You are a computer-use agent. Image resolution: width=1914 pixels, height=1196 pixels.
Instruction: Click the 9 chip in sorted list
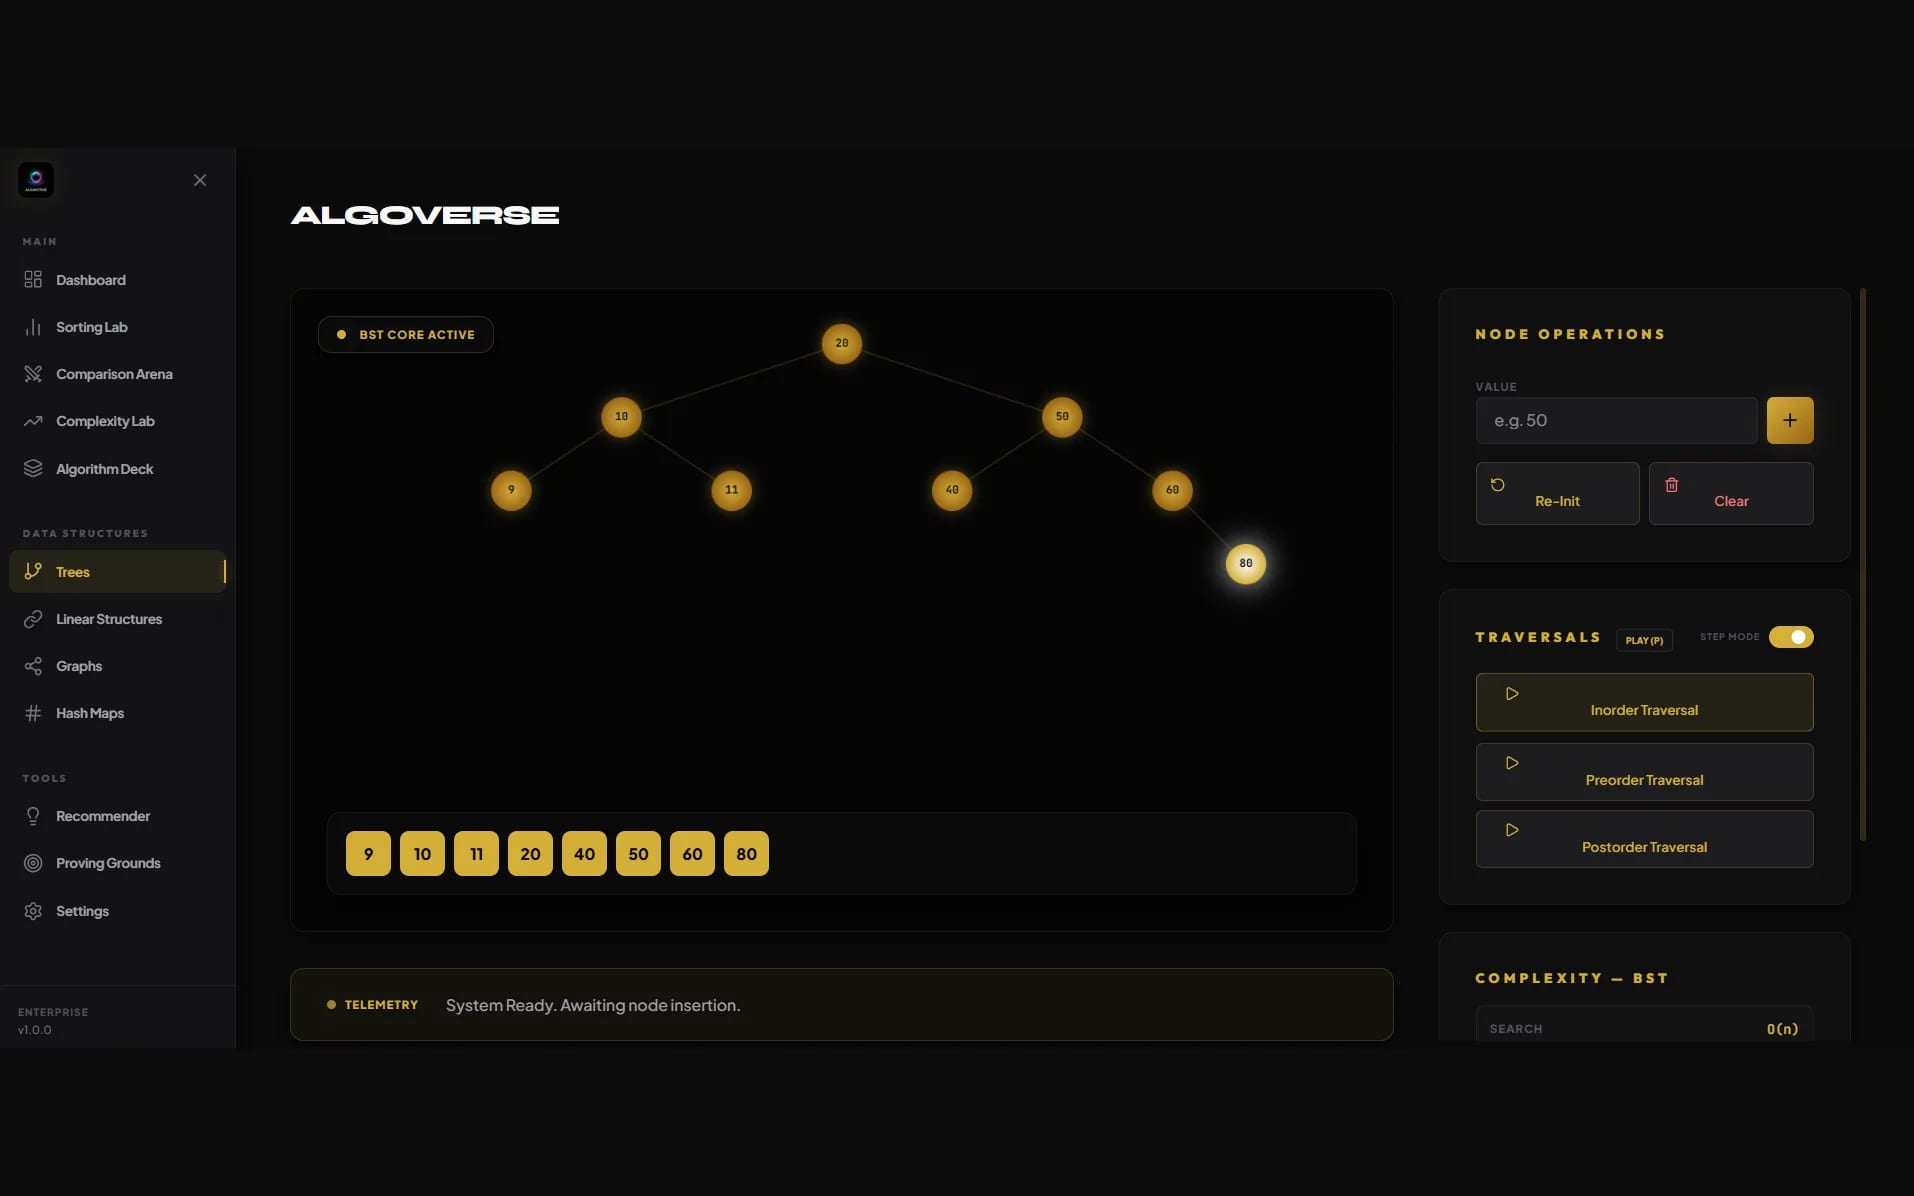[368, 854]
